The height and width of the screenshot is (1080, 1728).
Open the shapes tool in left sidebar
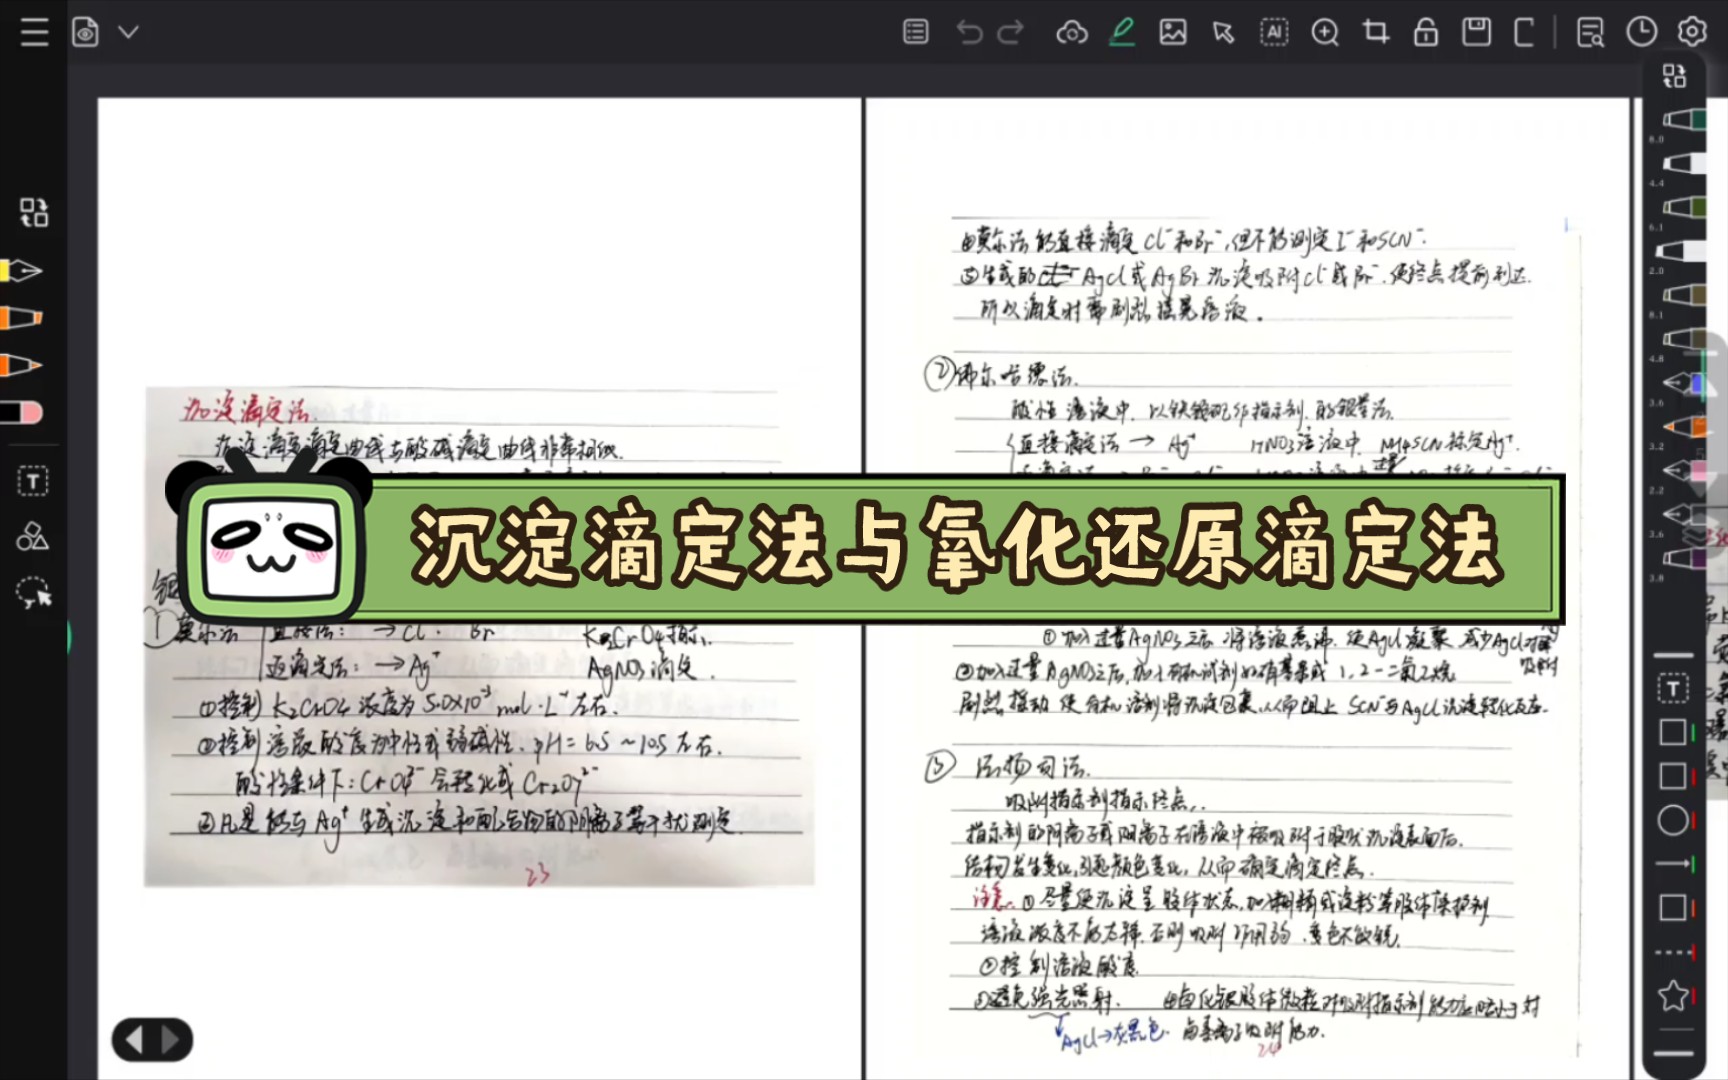click(32, 537)
